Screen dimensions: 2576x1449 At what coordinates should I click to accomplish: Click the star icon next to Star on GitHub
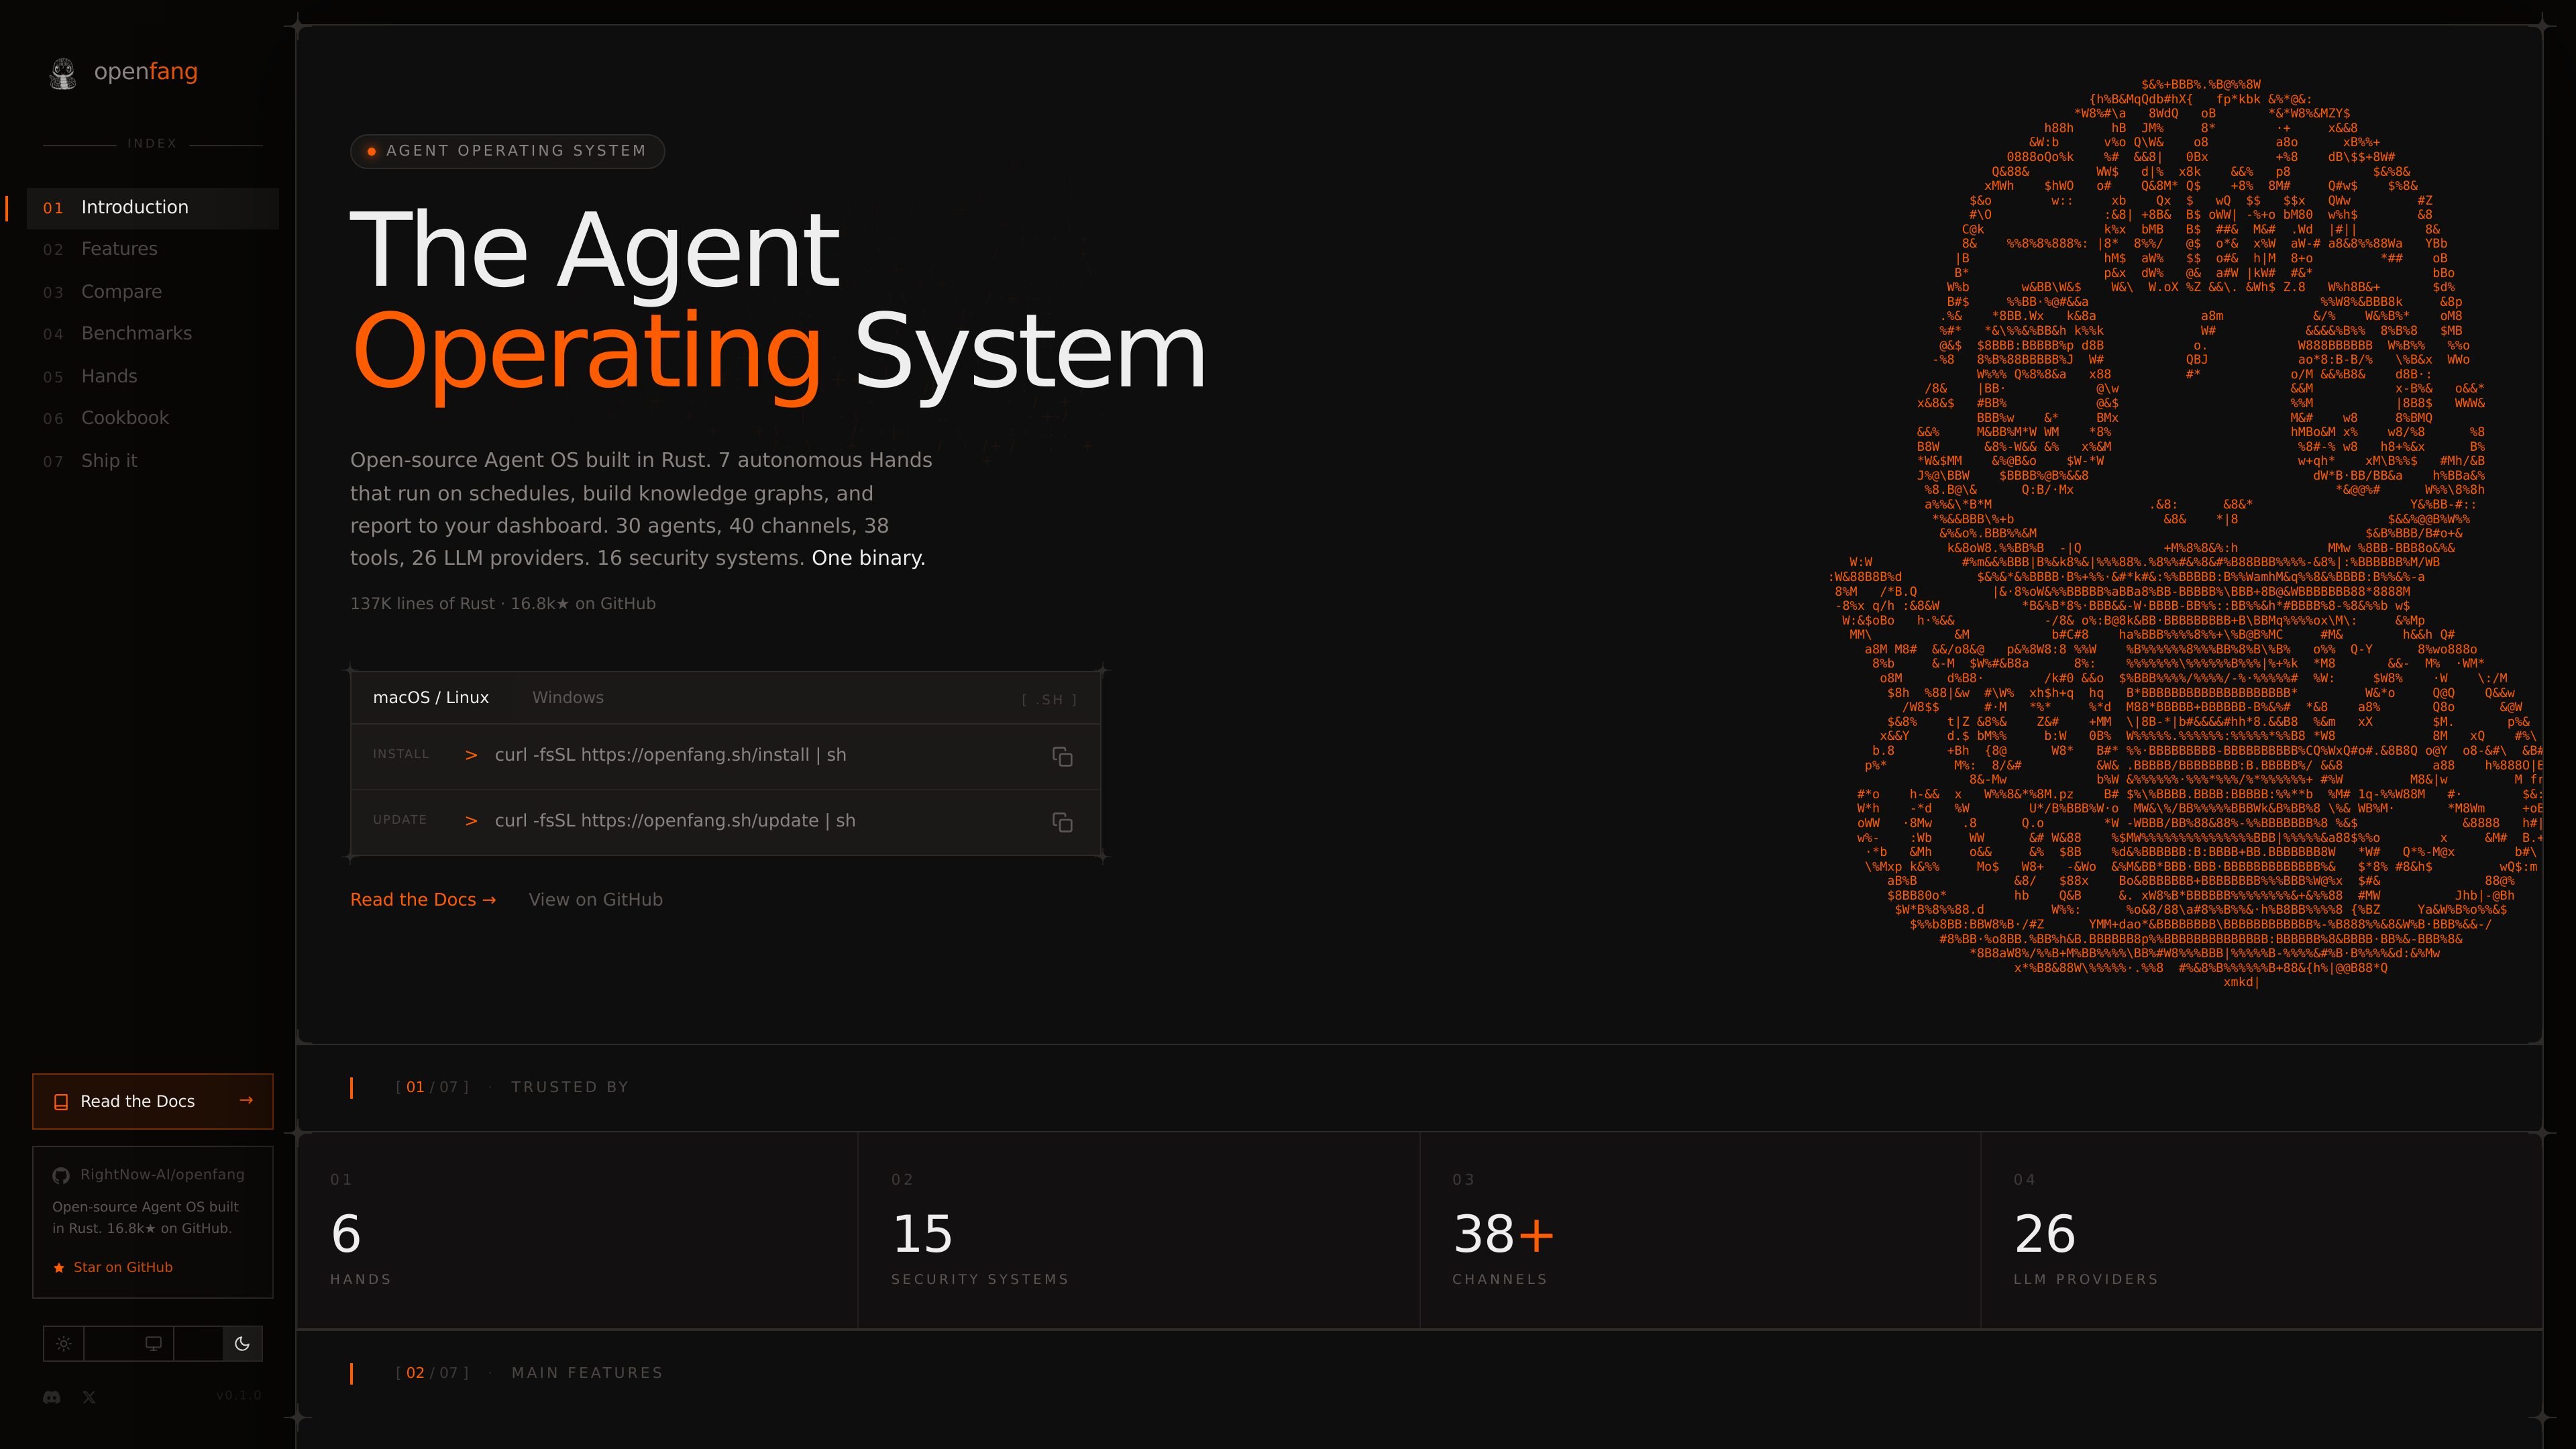point(59,1268)
